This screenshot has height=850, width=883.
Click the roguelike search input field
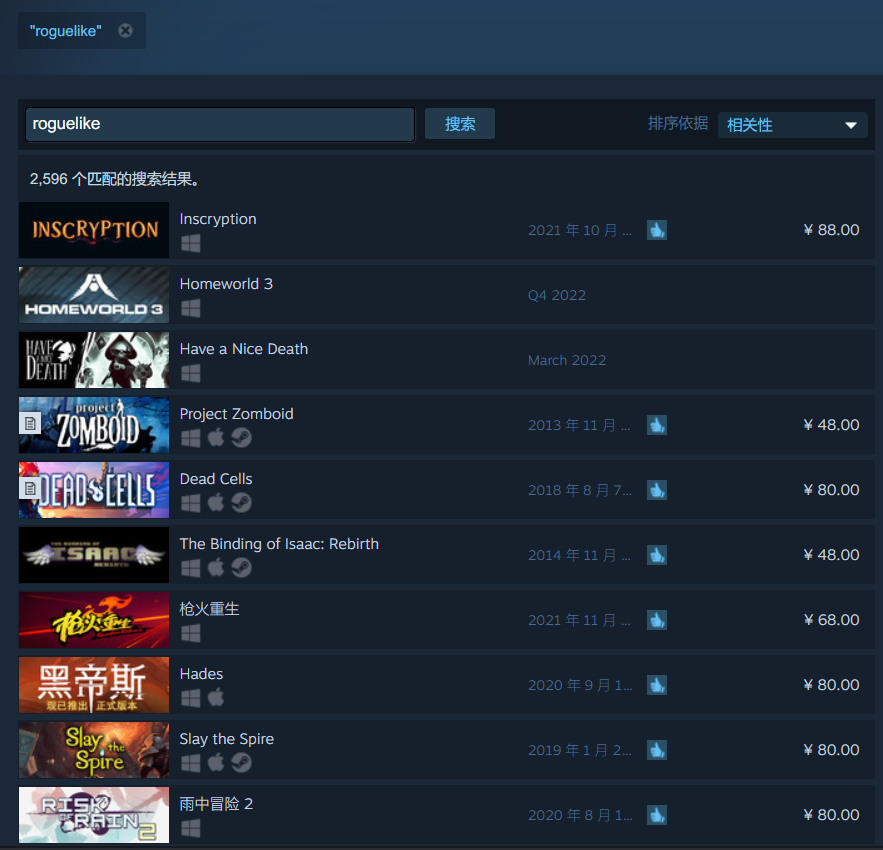coord(220,124)
